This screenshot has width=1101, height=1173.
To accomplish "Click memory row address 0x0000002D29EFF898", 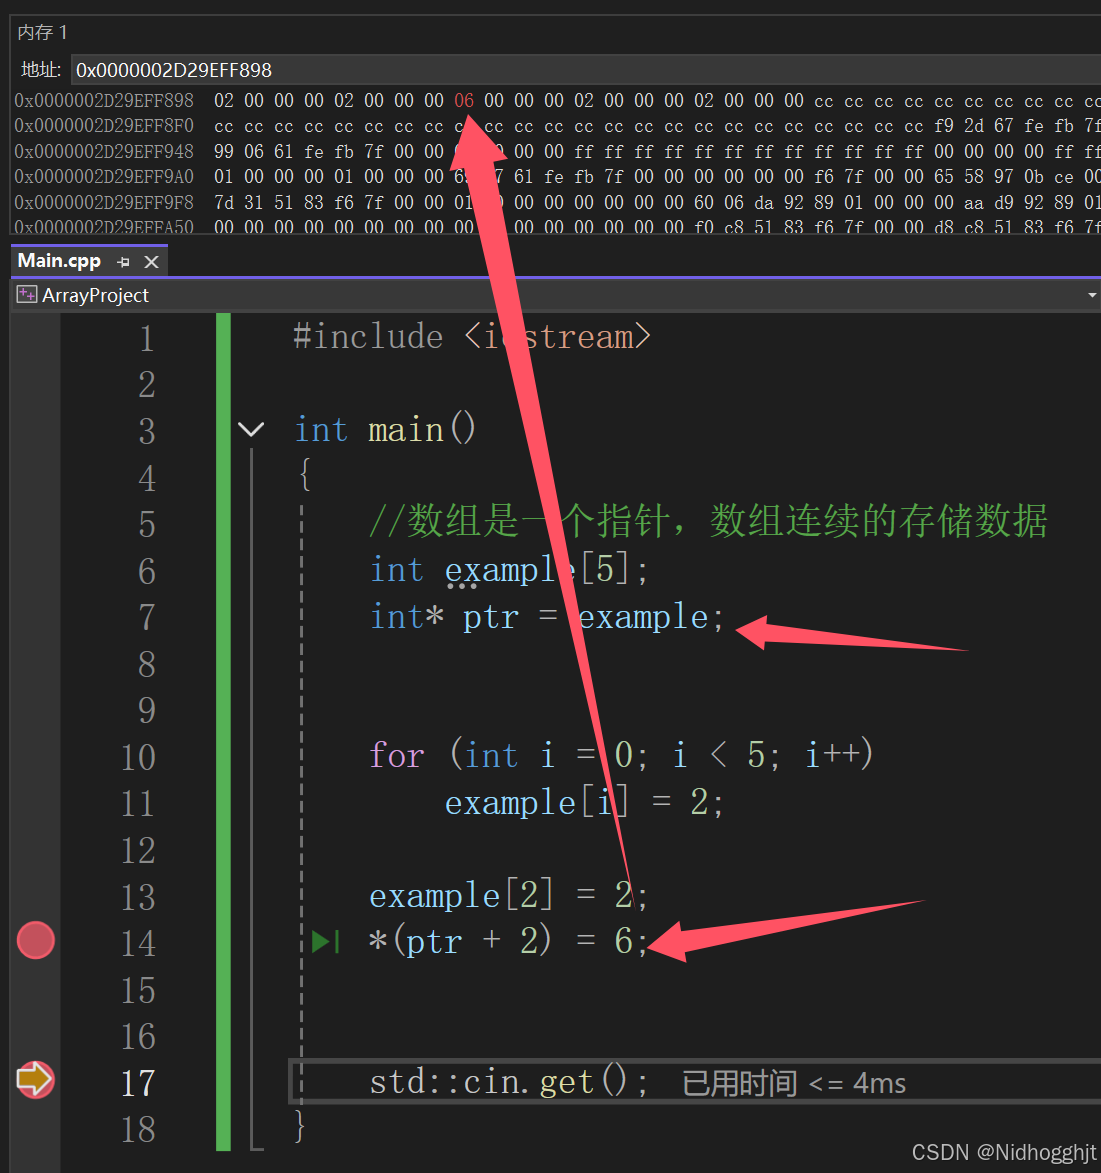I will tap(104, 100).
